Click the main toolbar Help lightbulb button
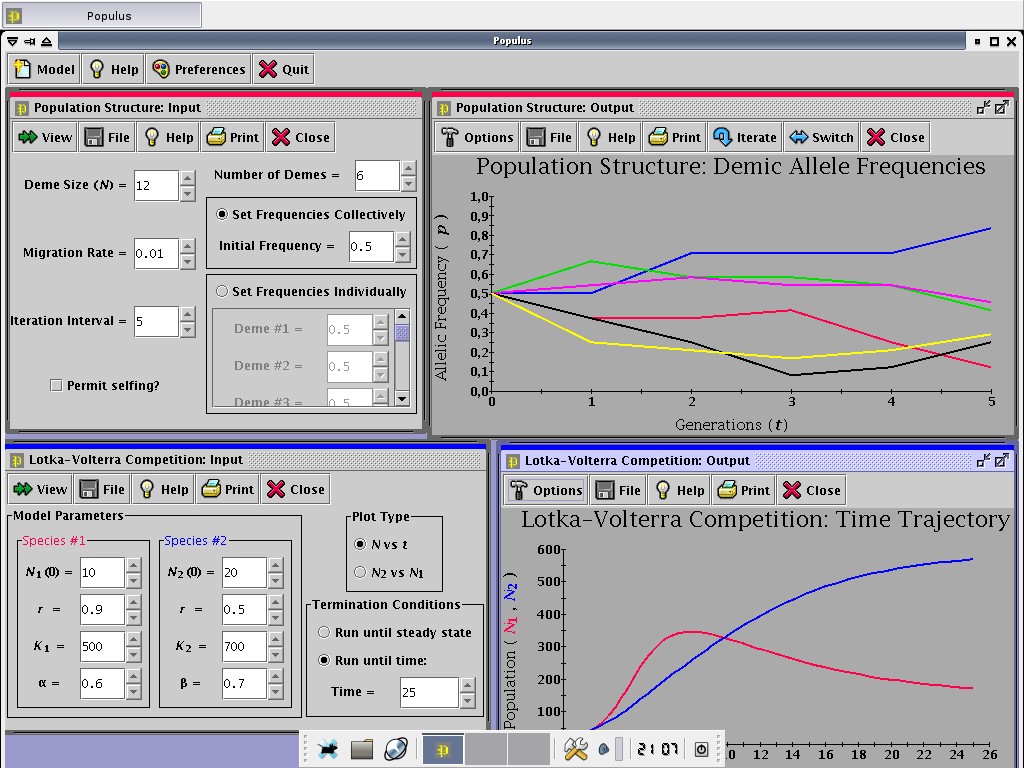 [114, 69]
